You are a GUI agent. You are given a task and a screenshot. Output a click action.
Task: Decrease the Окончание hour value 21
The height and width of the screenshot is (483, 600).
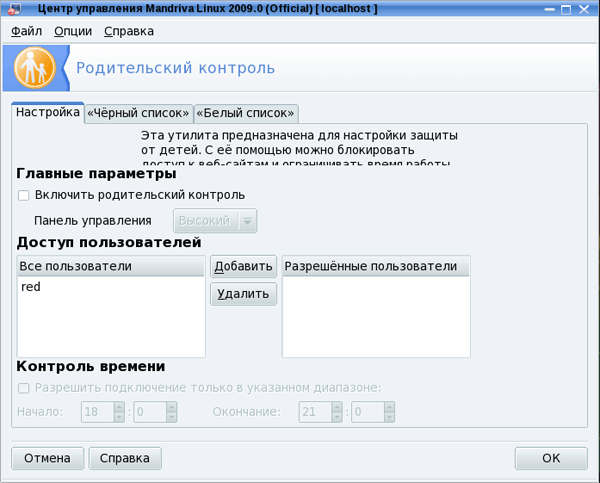337,417
